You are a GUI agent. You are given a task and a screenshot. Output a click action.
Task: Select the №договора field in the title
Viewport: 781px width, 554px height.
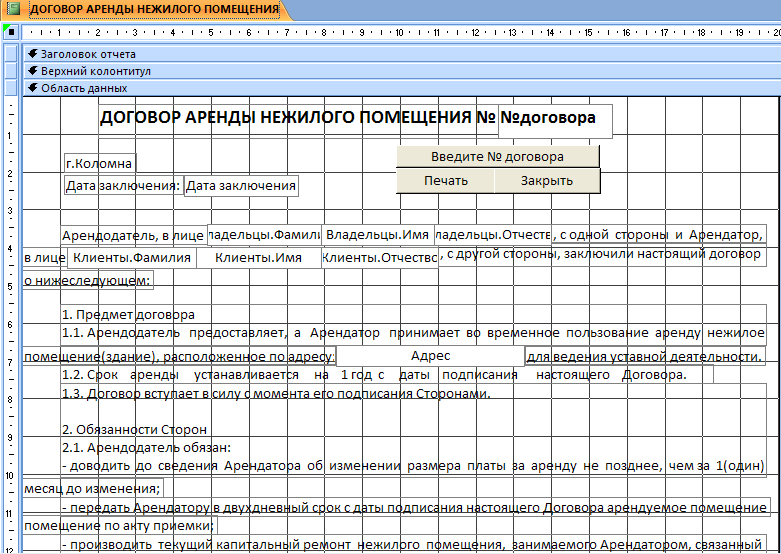[x=555, y=121]
